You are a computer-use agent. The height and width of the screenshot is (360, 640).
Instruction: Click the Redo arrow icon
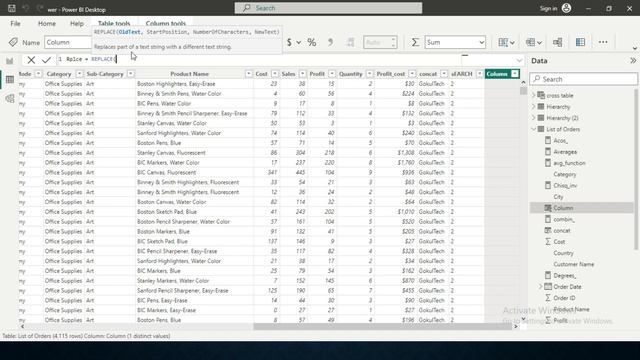[39, 8]
